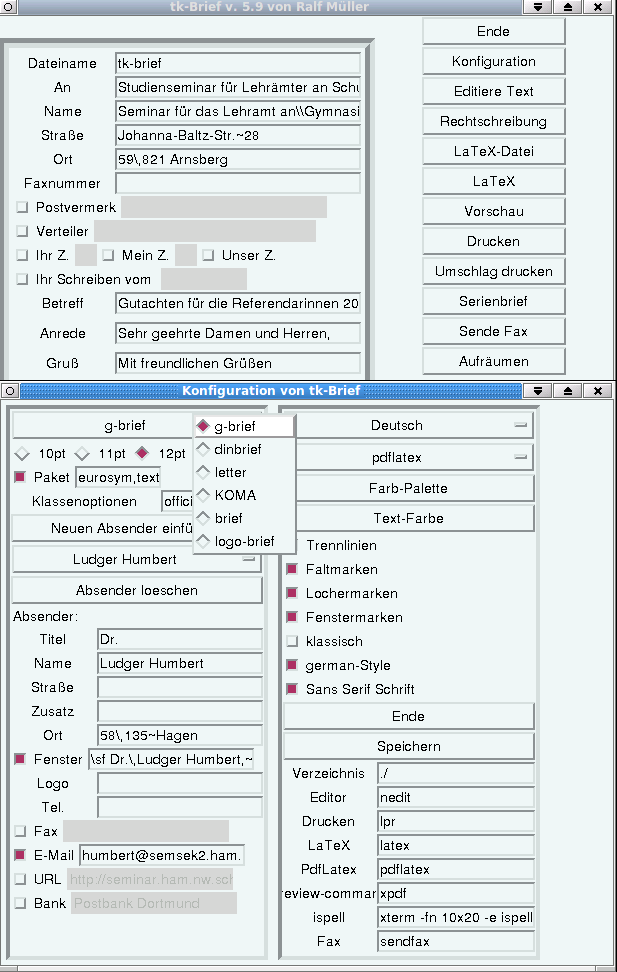
Task: Click the LaTeX-Datei button
Action: (494, 151)
